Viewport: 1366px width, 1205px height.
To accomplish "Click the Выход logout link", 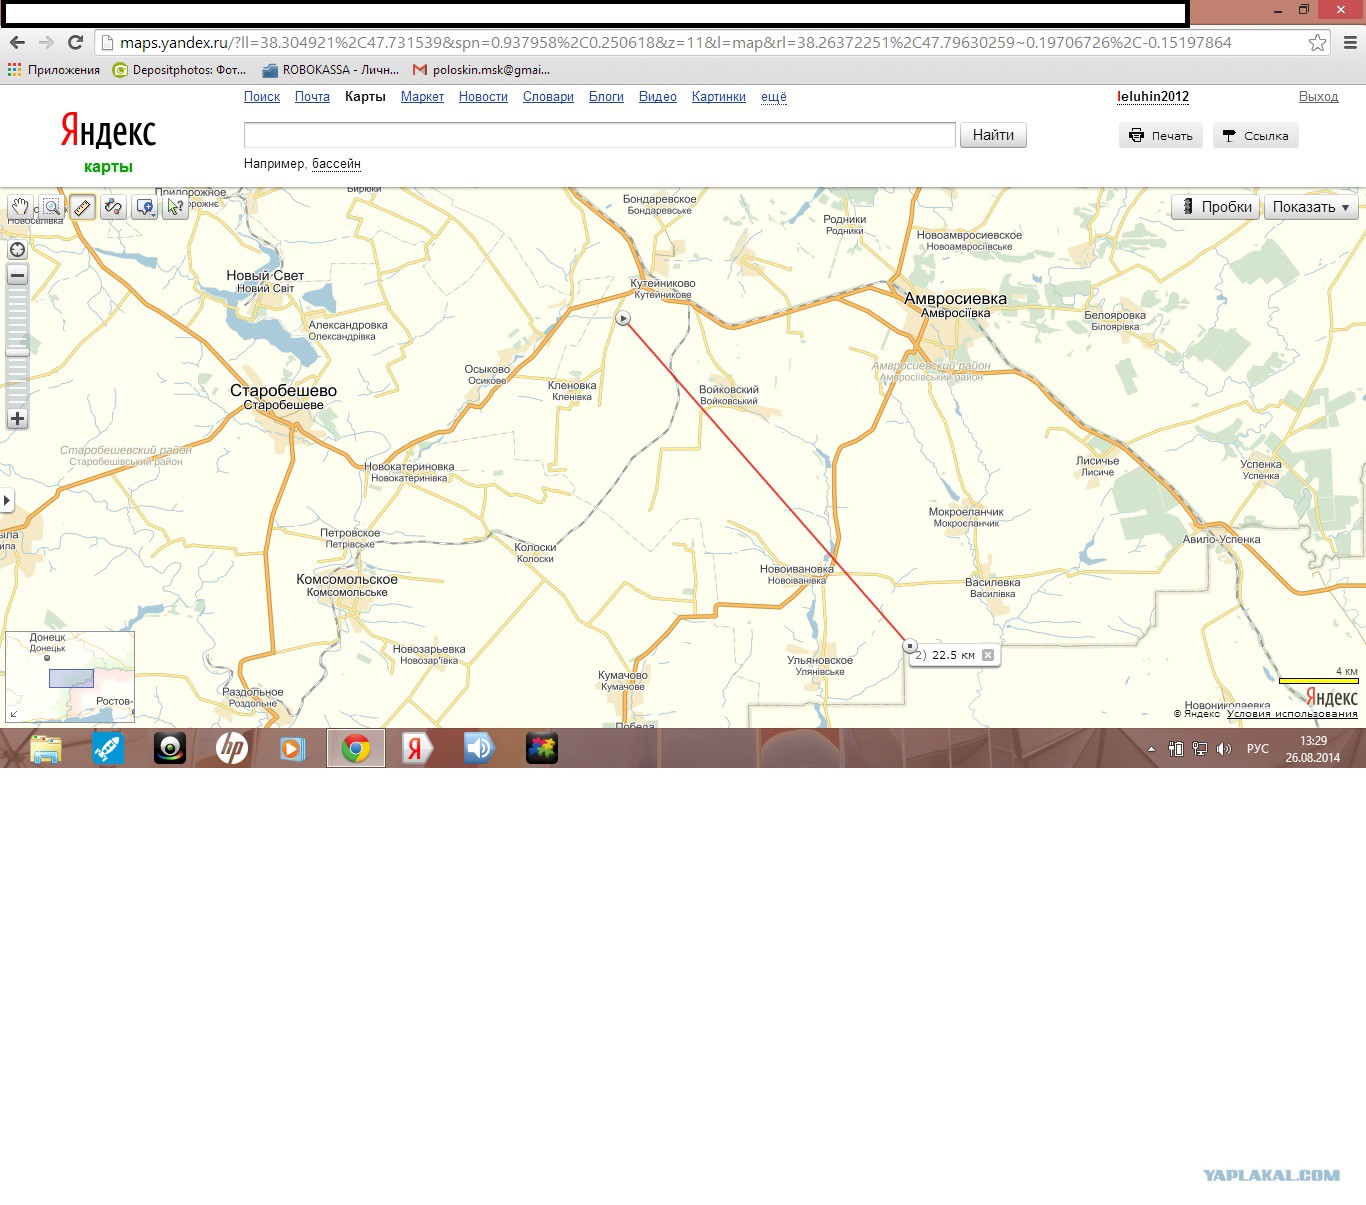I will [1318, 97].
